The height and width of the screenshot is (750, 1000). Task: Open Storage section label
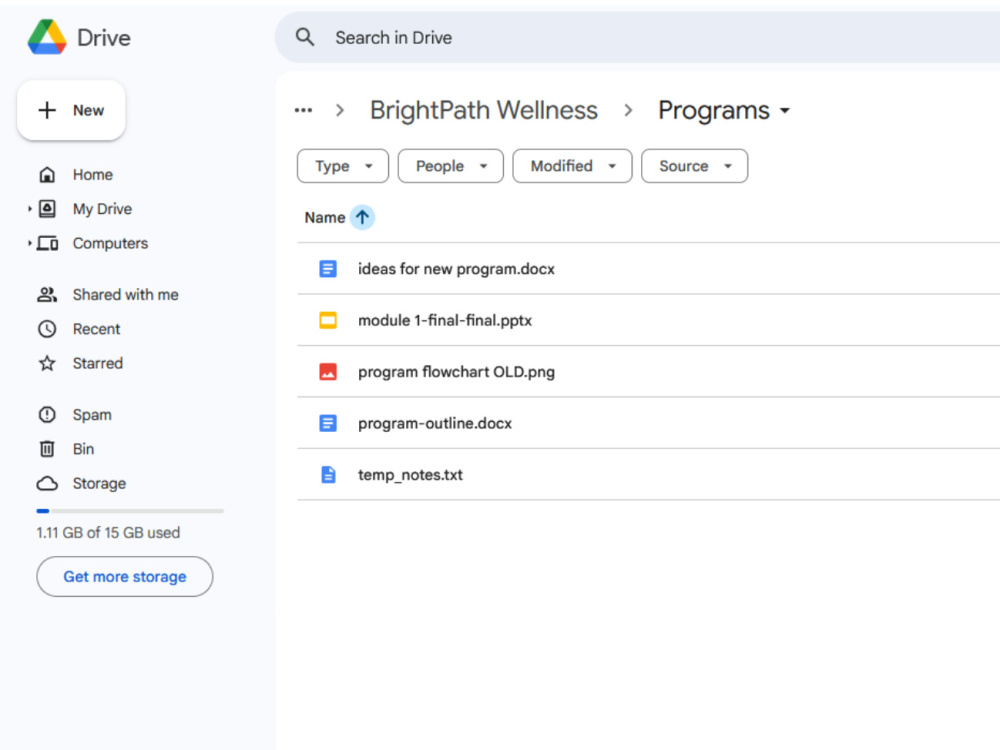(99, 483)
